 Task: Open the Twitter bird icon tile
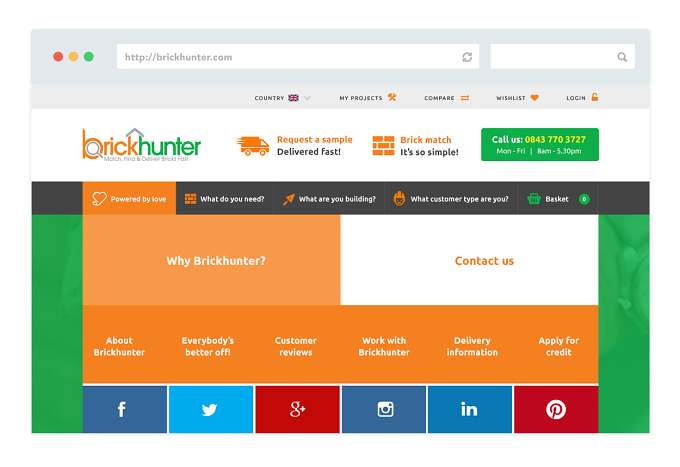click(211, 409)
